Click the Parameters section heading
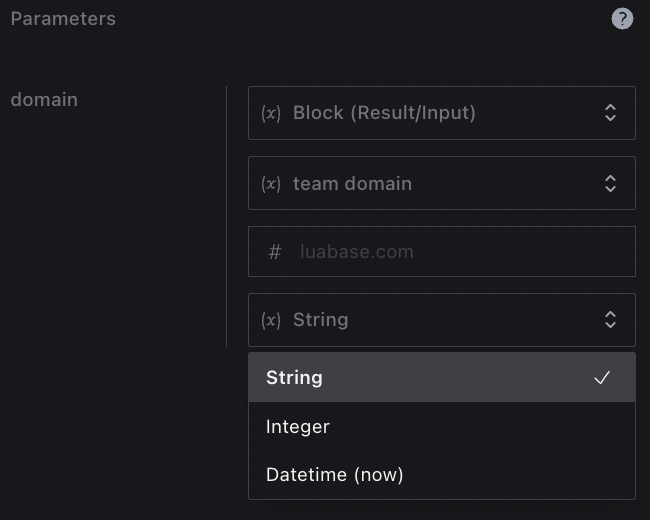Image resolution: width=650 pixels, height=520 pixels. (63, 19)
